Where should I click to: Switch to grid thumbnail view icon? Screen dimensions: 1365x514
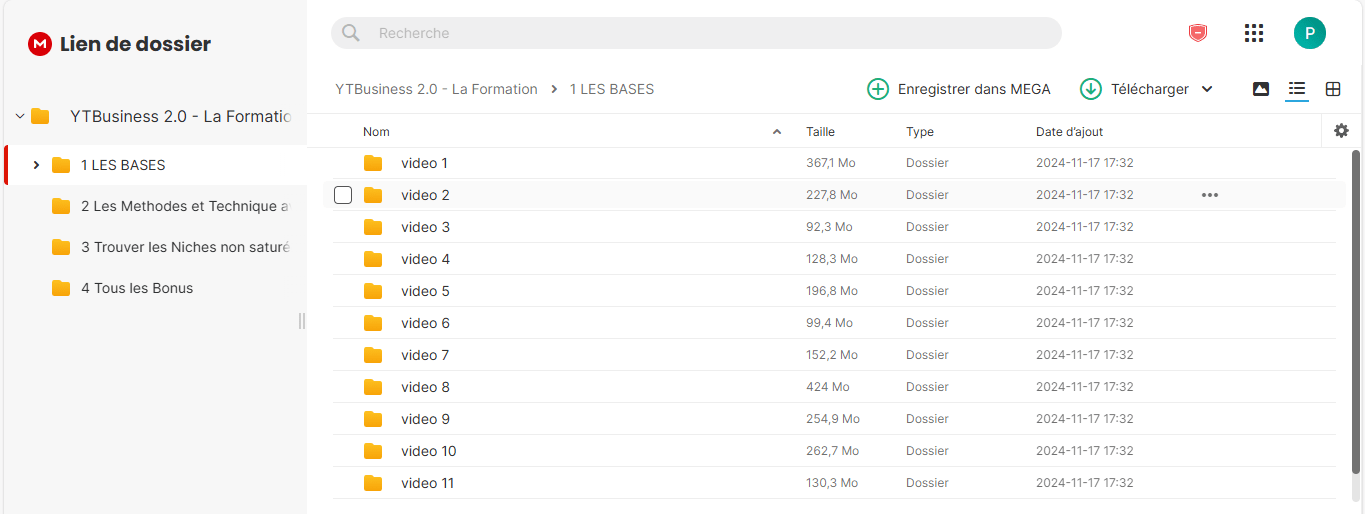pos(1333,89)
